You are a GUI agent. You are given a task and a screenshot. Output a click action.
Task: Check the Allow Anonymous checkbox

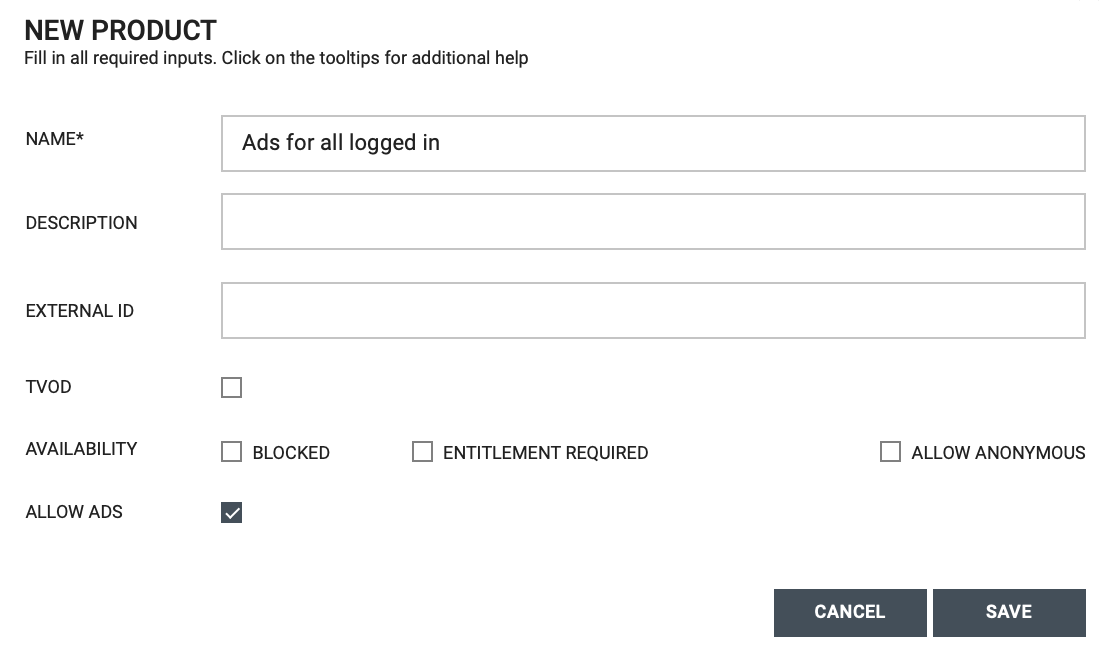point(890,452)
